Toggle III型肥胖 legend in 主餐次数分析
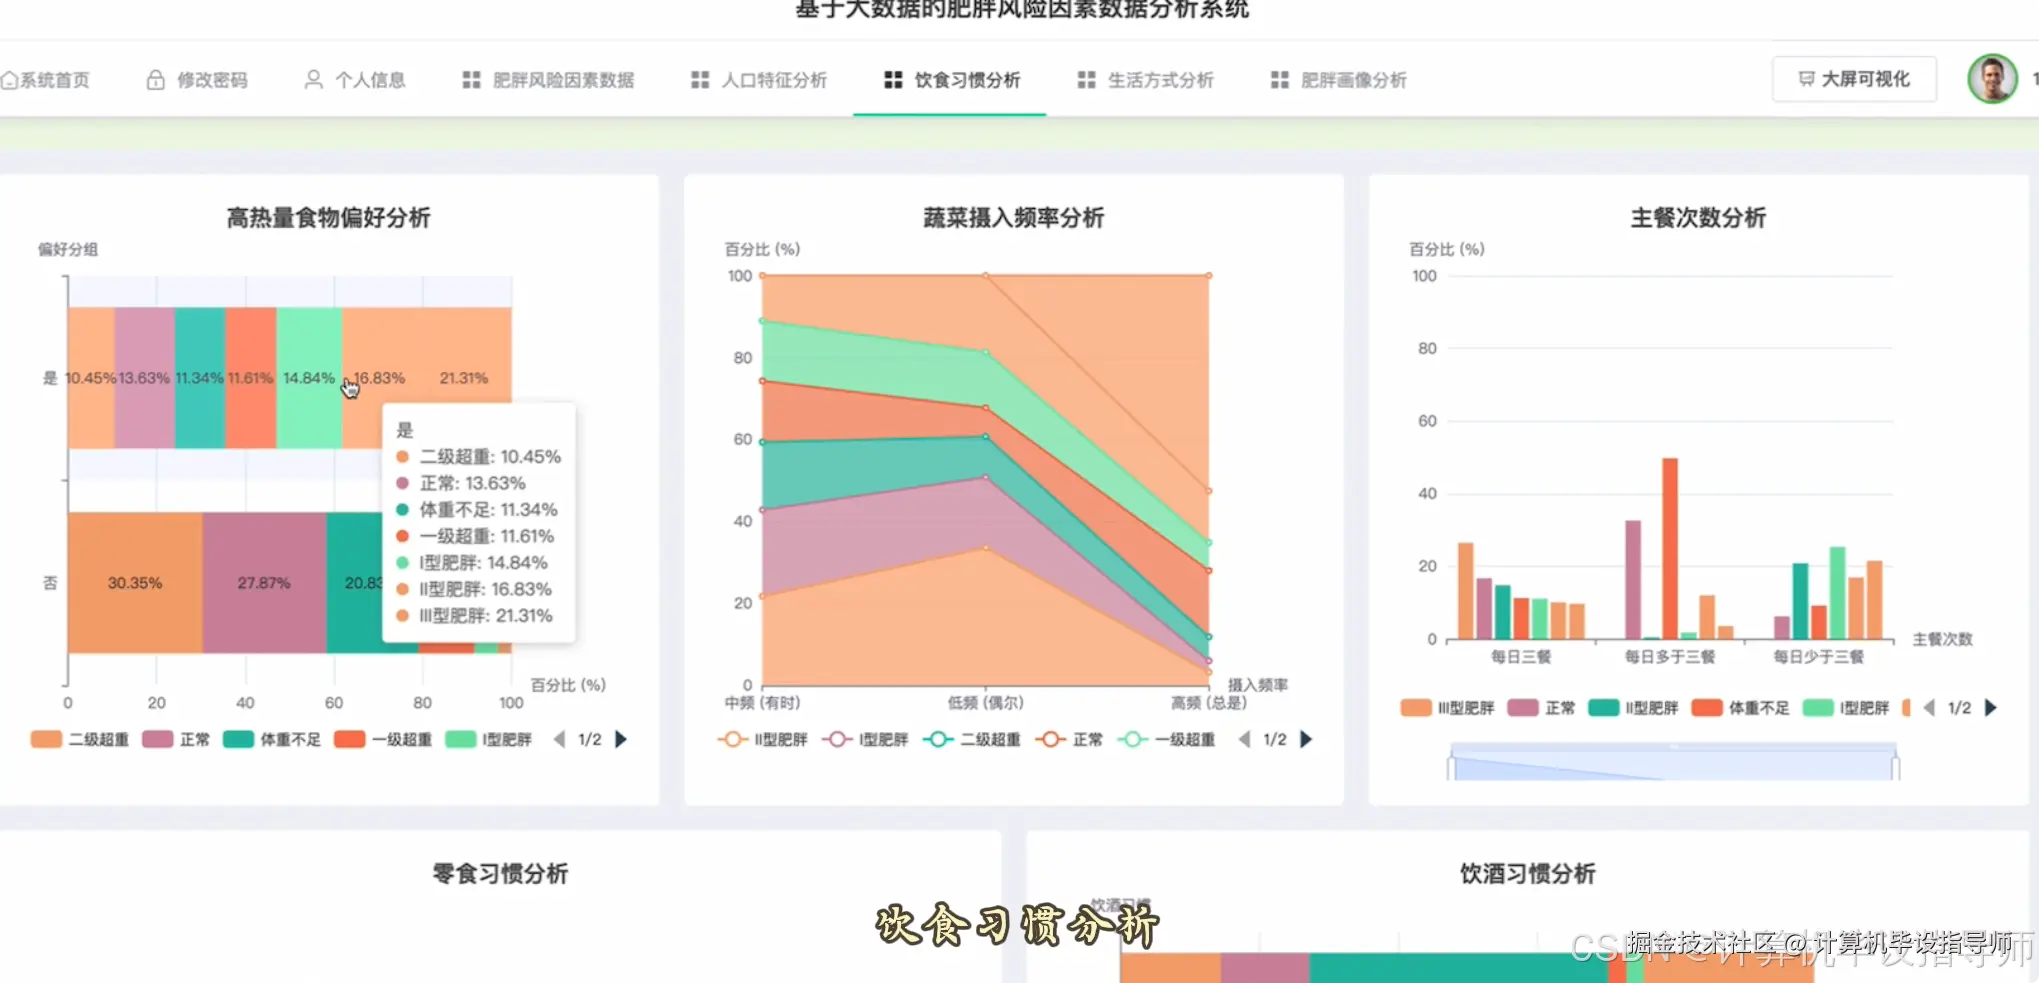2039x983 pixels. pos(1447,707)
